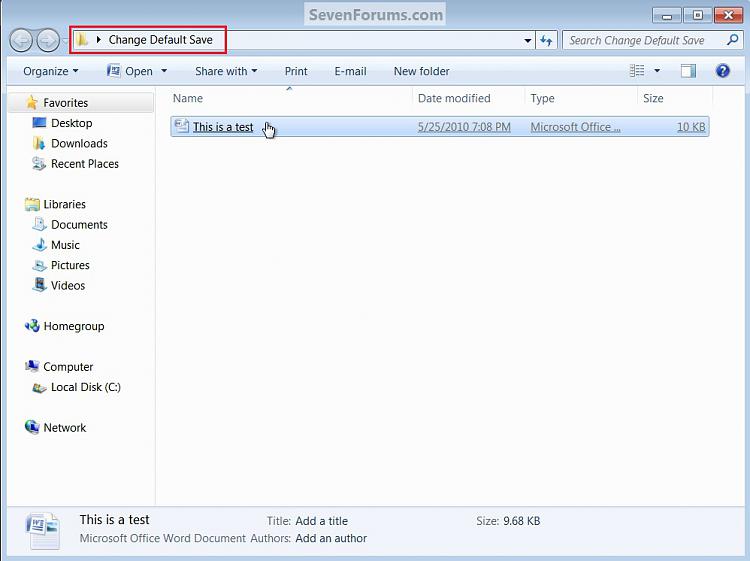Select the Pictures library
This screenshot has height=561, width=750.
(70, 265)
